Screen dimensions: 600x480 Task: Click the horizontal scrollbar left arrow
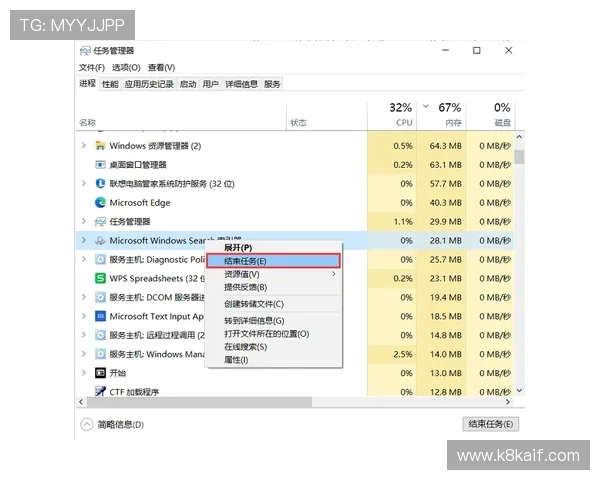(81, 402)
